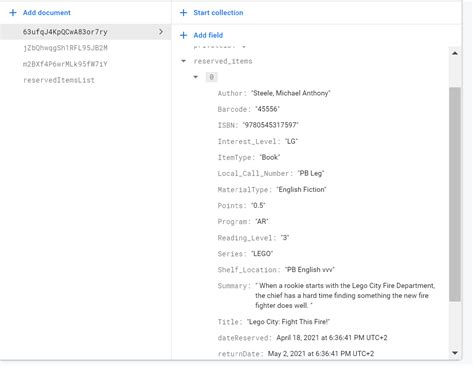Click the Local_Call_Number value PB Leg
This screenshot has width=474, height=366.
(x=311, y=173)
